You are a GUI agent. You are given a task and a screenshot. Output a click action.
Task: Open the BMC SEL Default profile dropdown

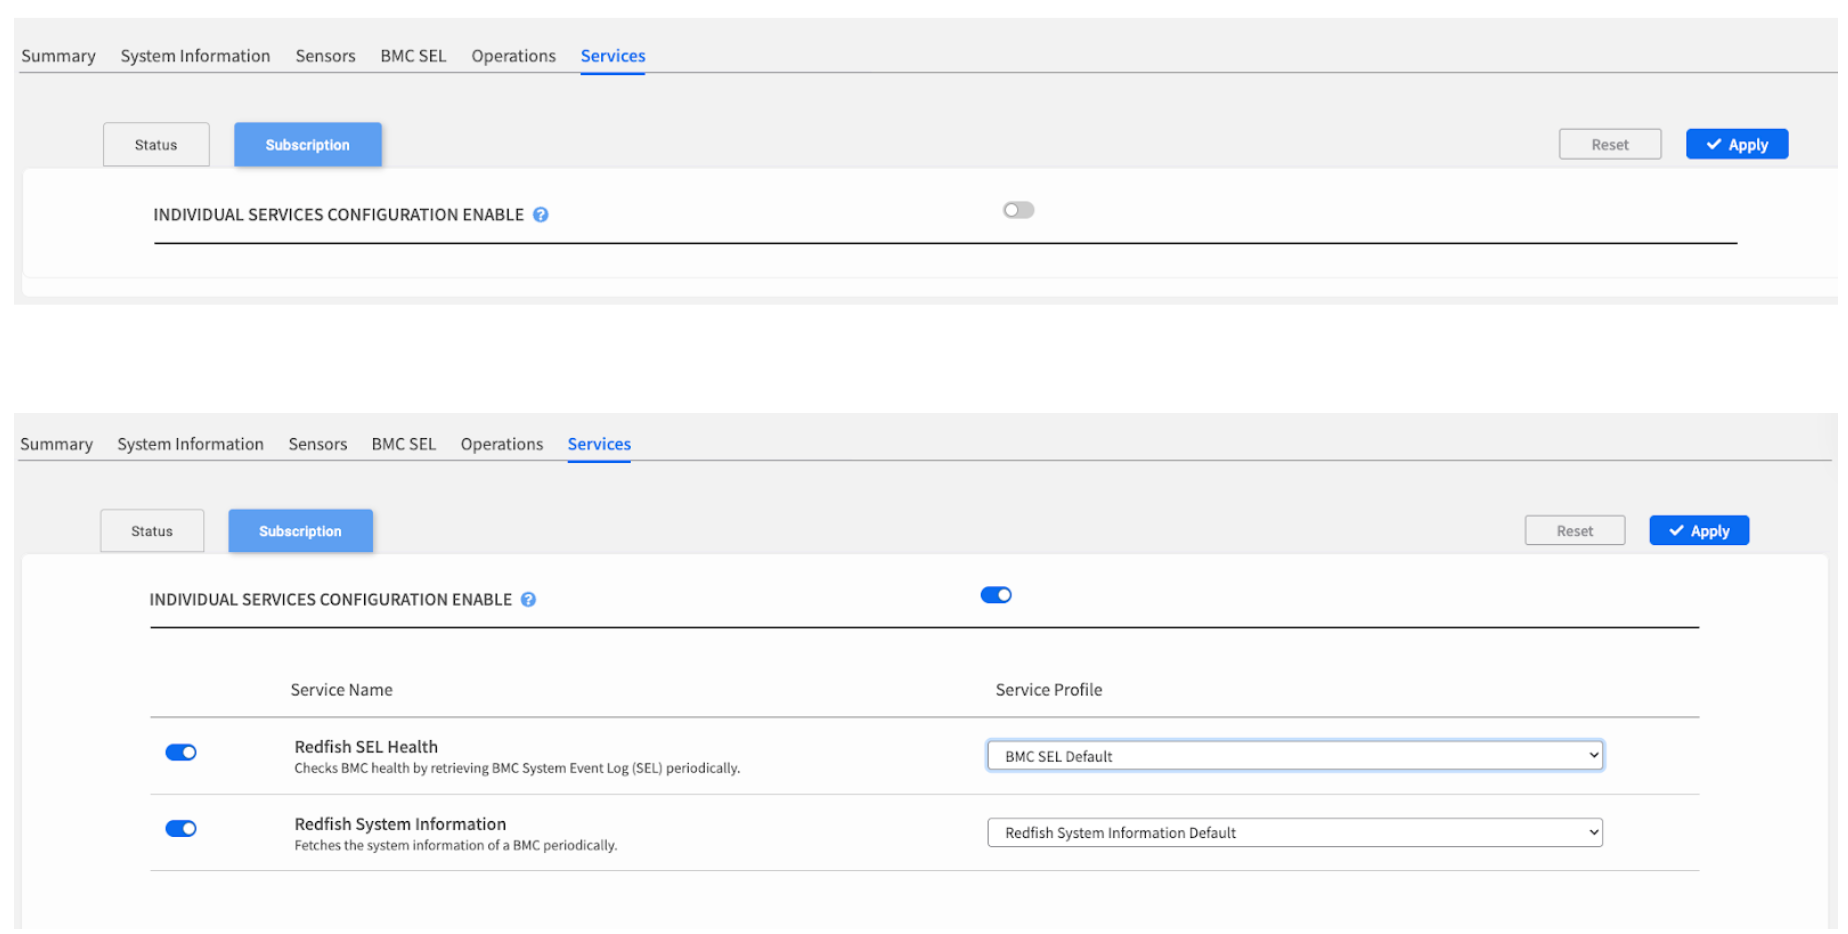click(1294, 756)
